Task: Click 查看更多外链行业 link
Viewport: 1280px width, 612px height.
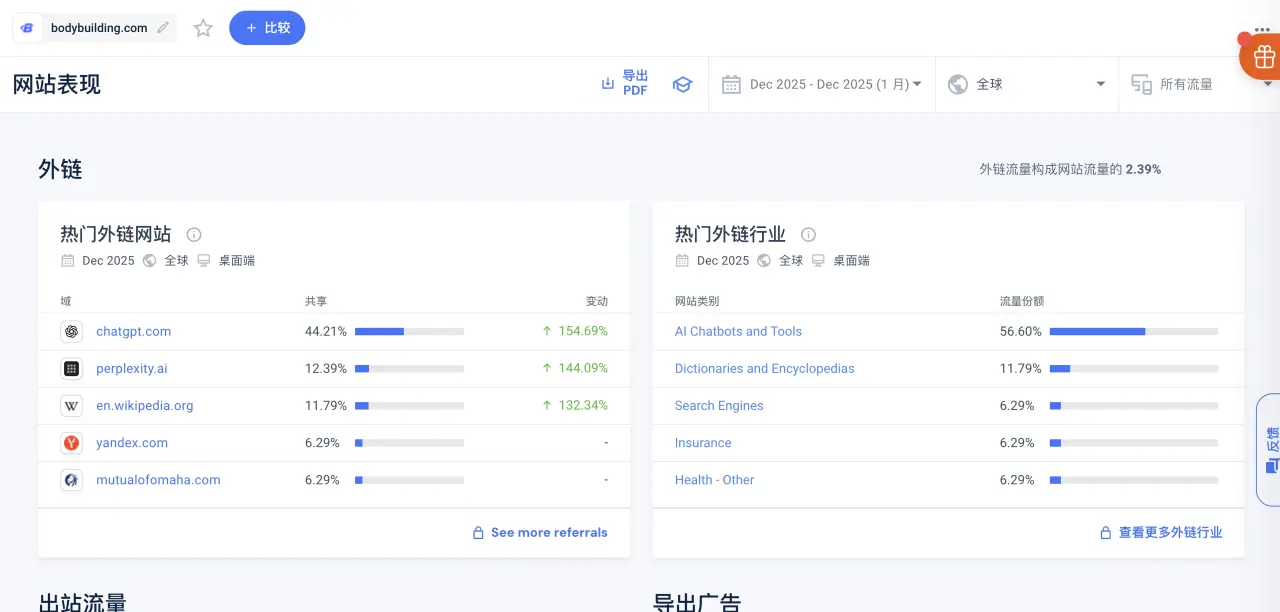Action: (1170, 532)
